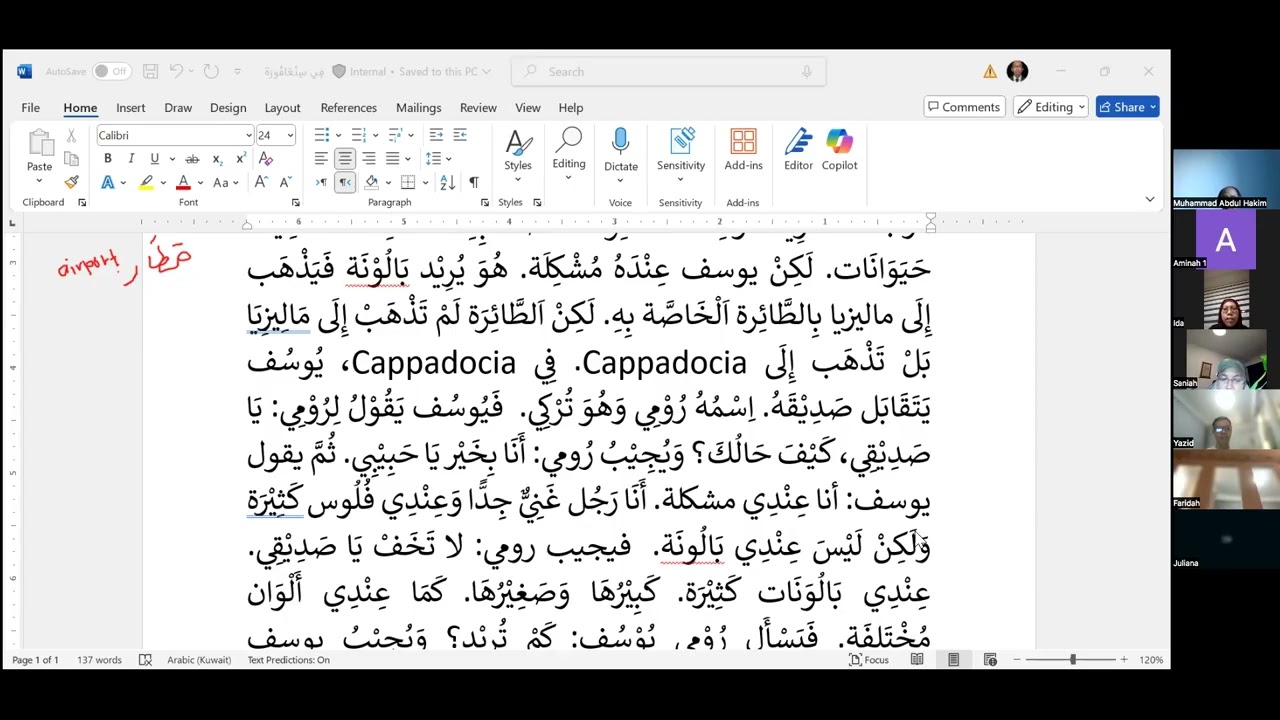The height and width of the screenshot is (720, 1280).
Task: Open accessibility proofing icon in status bar
Action: (x=145, y=660)
